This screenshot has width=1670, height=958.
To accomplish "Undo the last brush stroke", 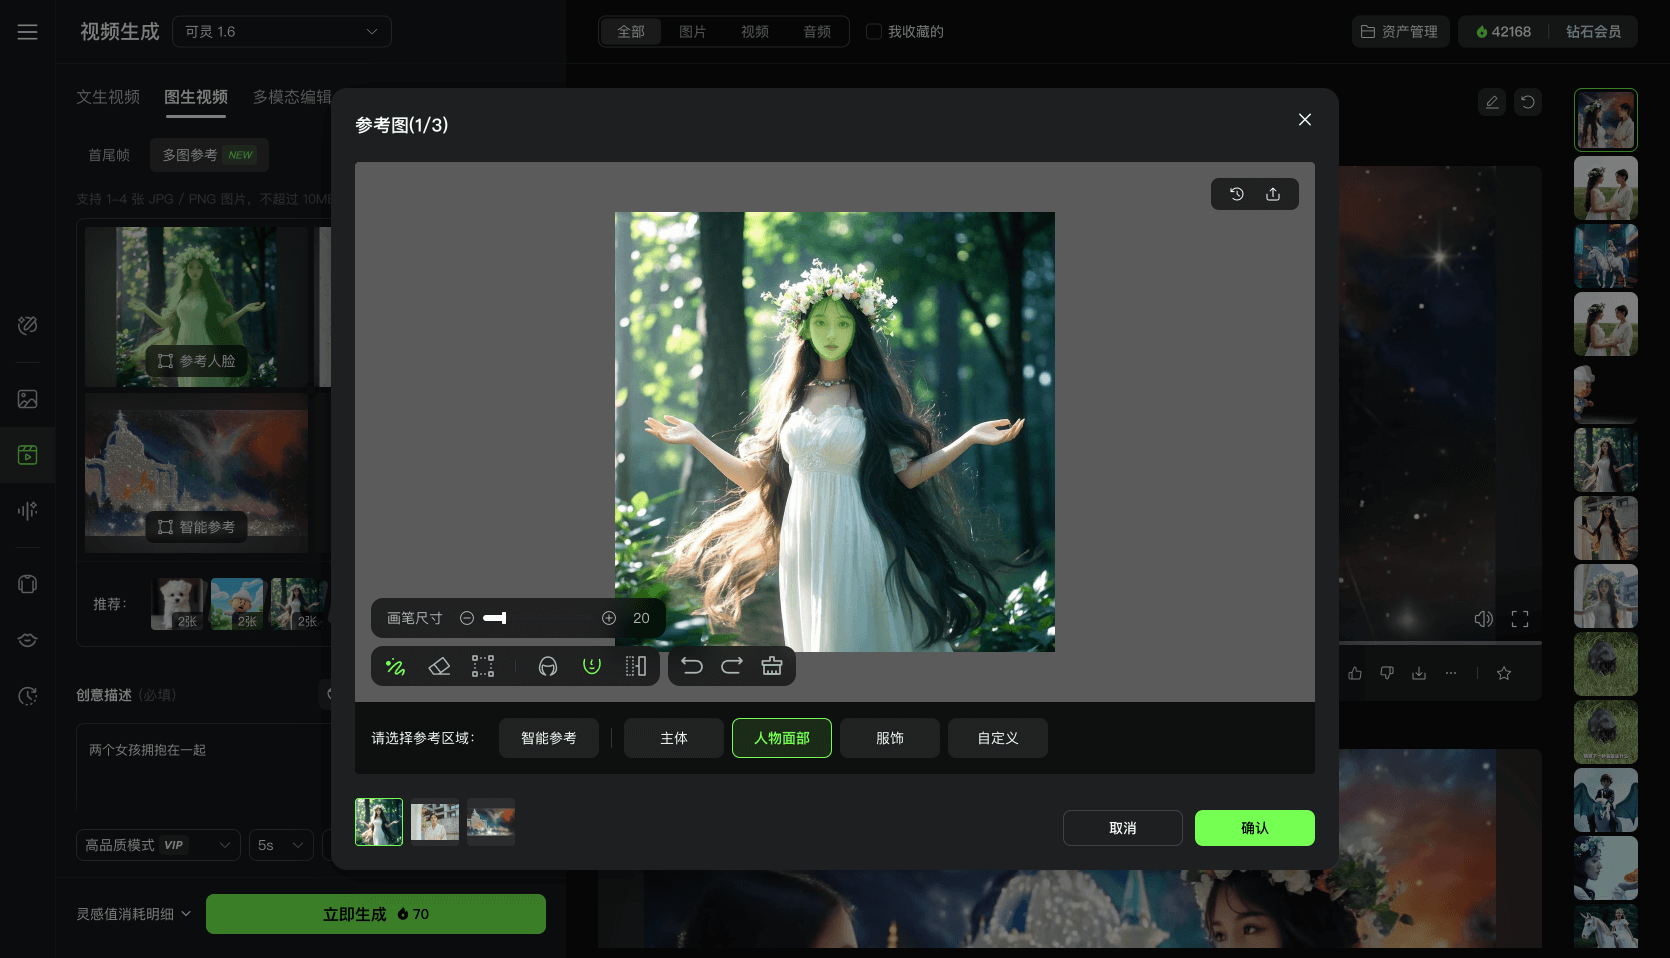I will [692, 666].
